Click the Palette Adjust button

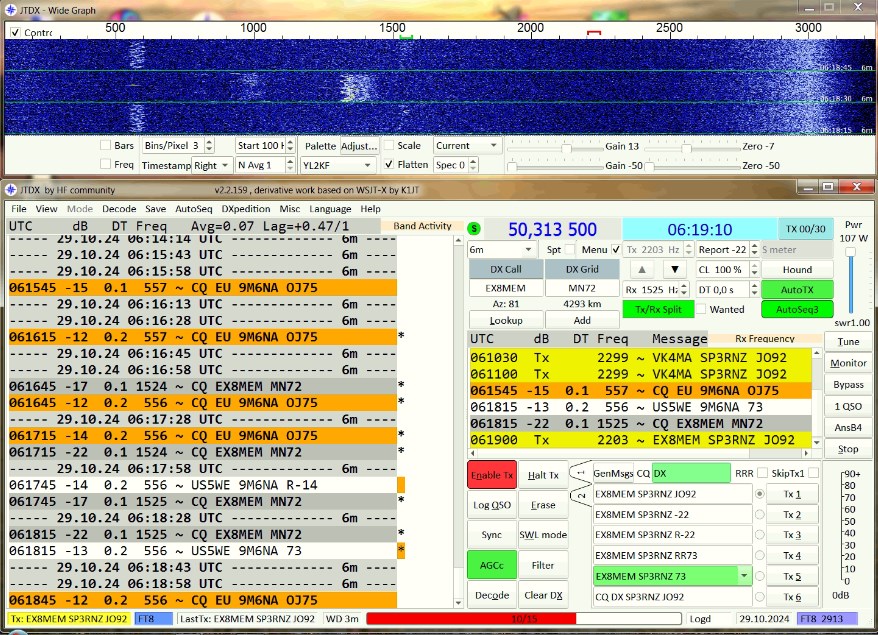pos(359,146)
